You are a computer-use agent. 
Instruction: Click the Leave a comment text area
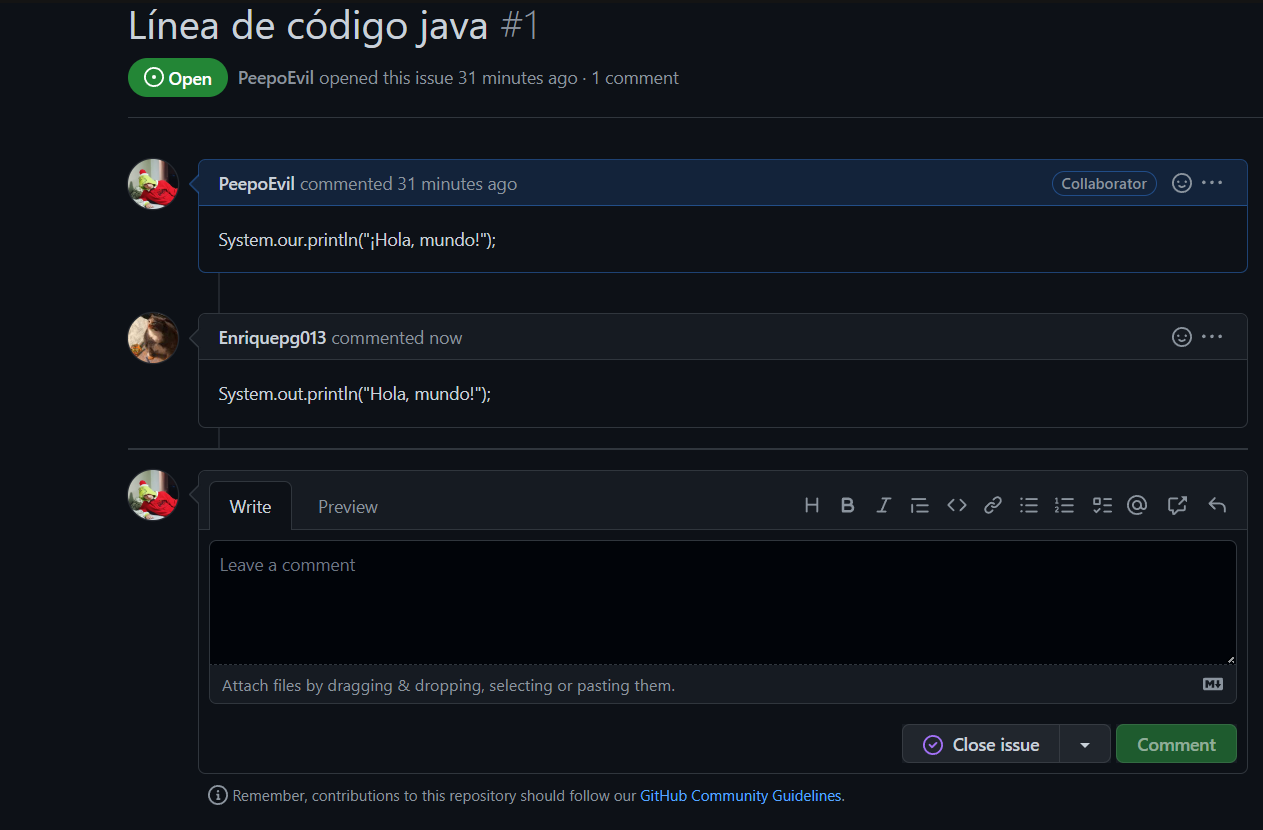[x=722, y=600]
